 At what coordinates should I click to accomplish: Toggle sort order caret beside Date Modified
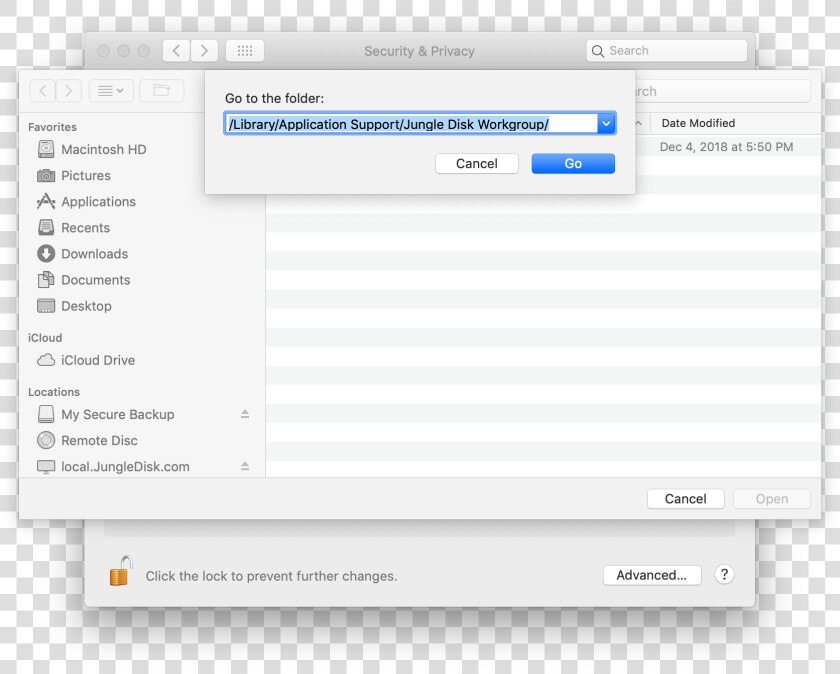click(639, 123)
